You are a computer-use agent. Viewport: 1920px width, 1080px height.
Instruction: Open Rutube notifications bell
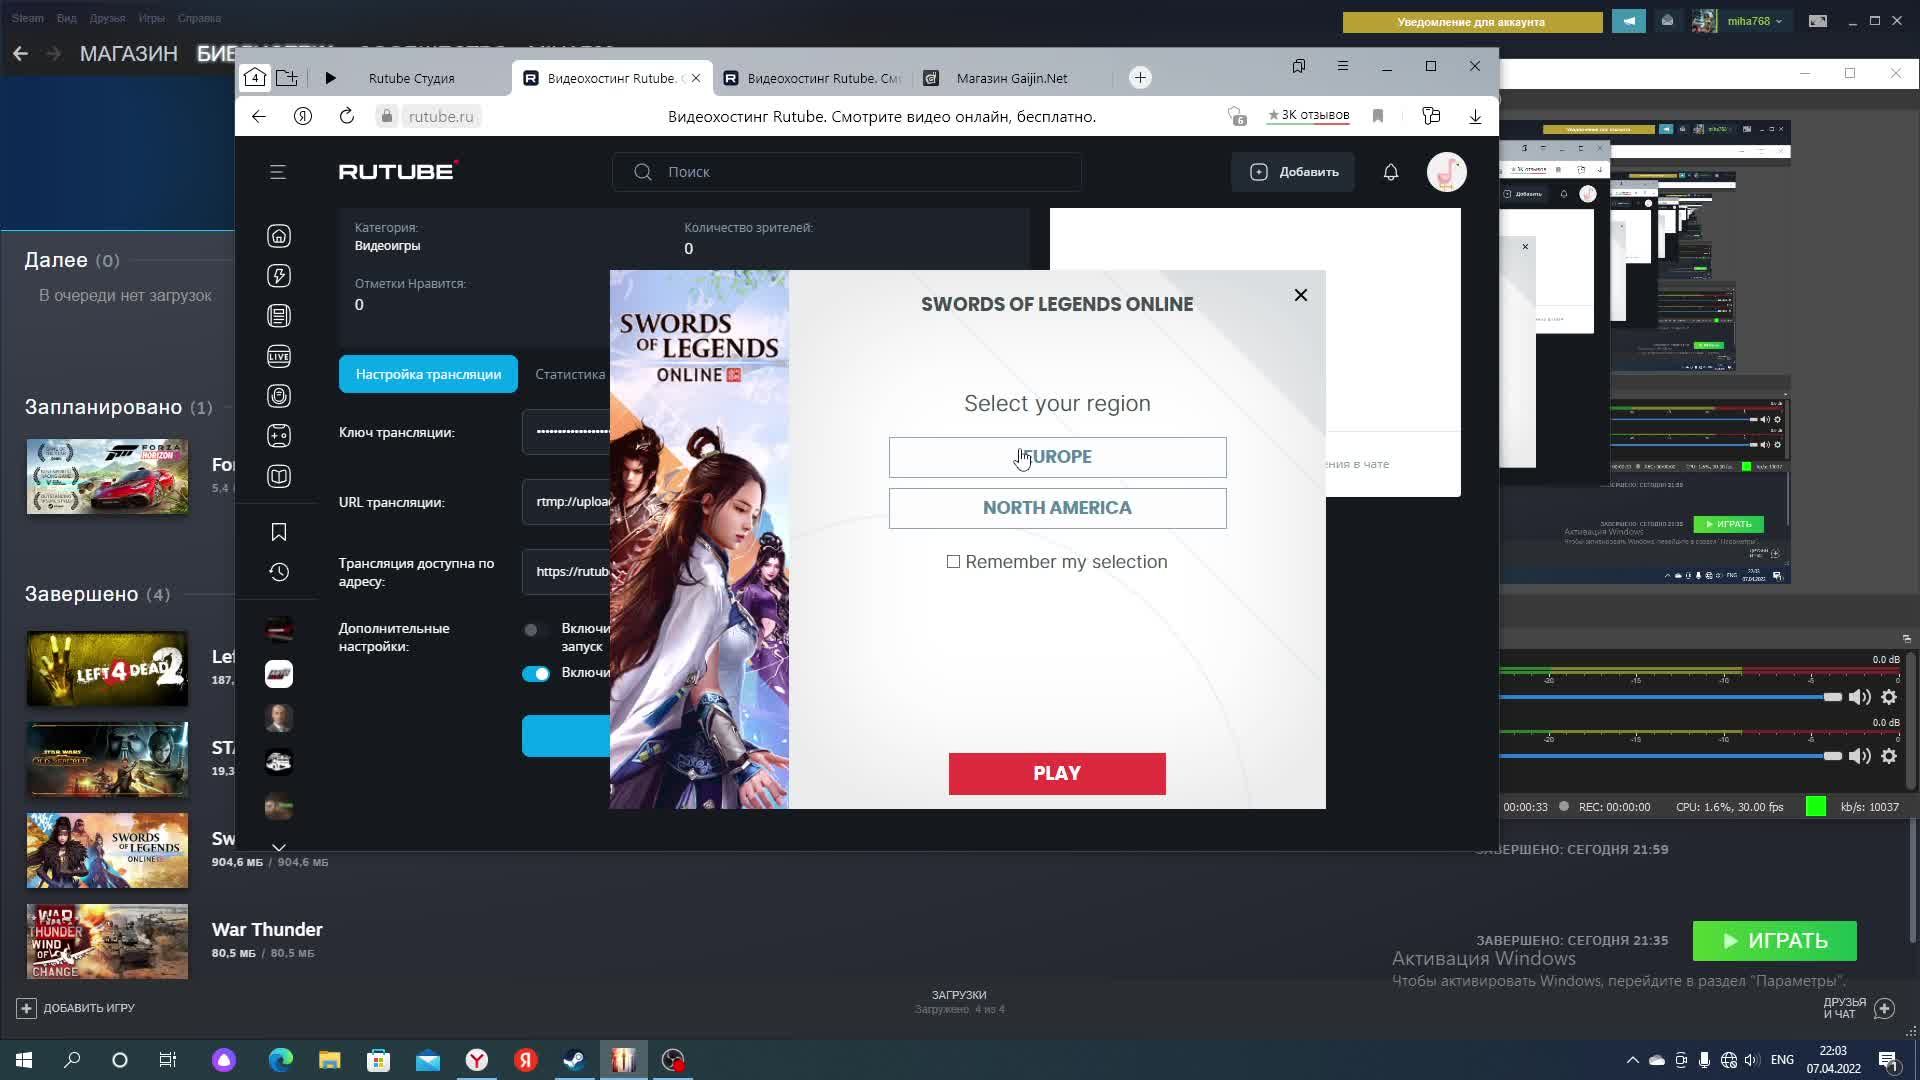(x=1390, y=172)
